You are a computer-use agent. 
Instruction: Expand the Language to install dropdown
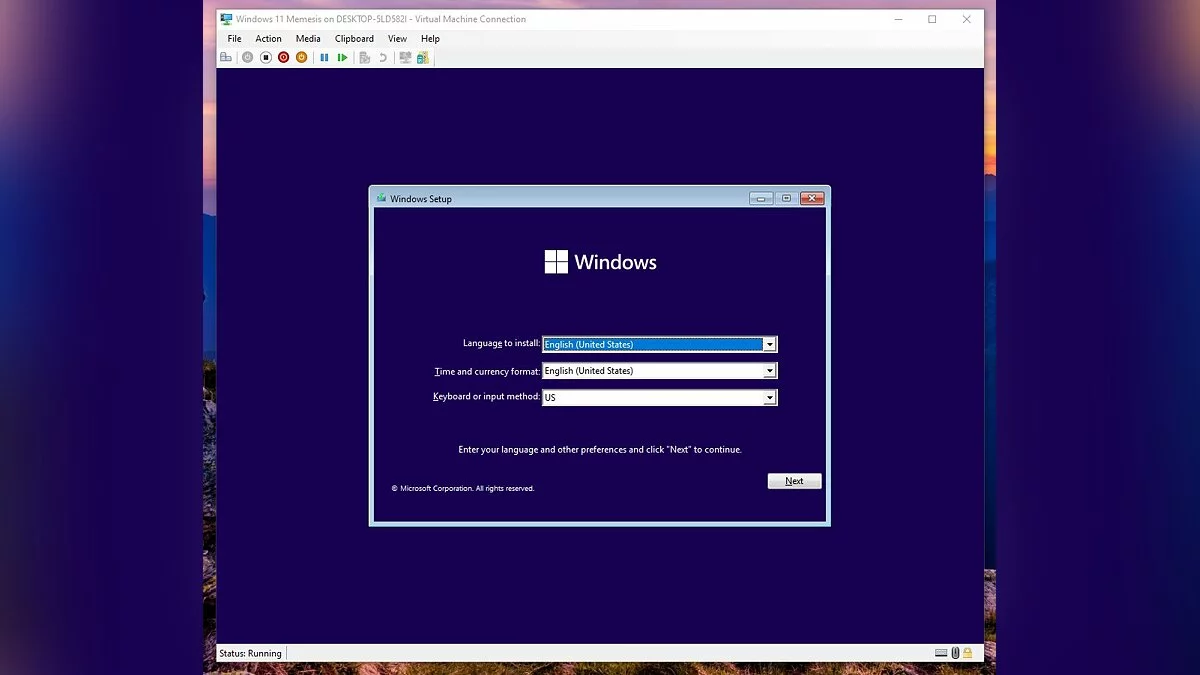click(769, 344)
